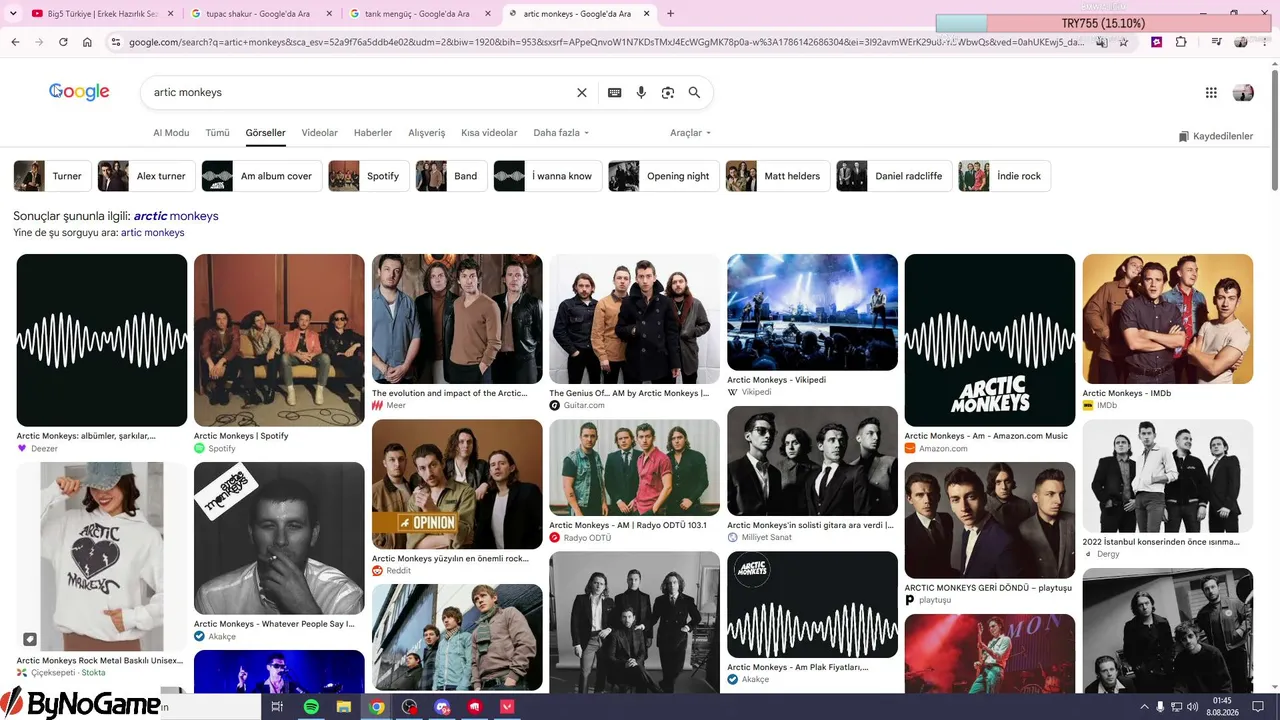
Task: Open the Valorant taskbar icon
Action: 507,707
